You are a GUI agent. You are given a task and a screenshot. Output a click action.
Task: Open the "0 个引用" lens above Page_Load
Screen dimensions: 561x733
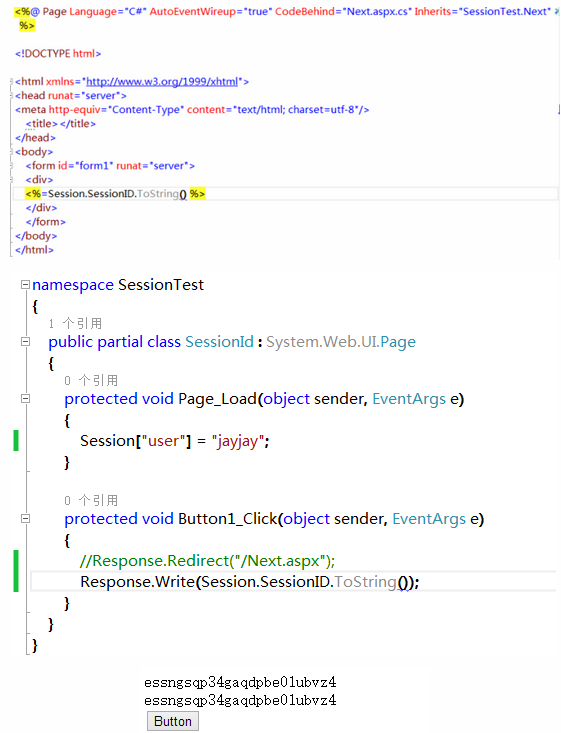tap(91, 381)
